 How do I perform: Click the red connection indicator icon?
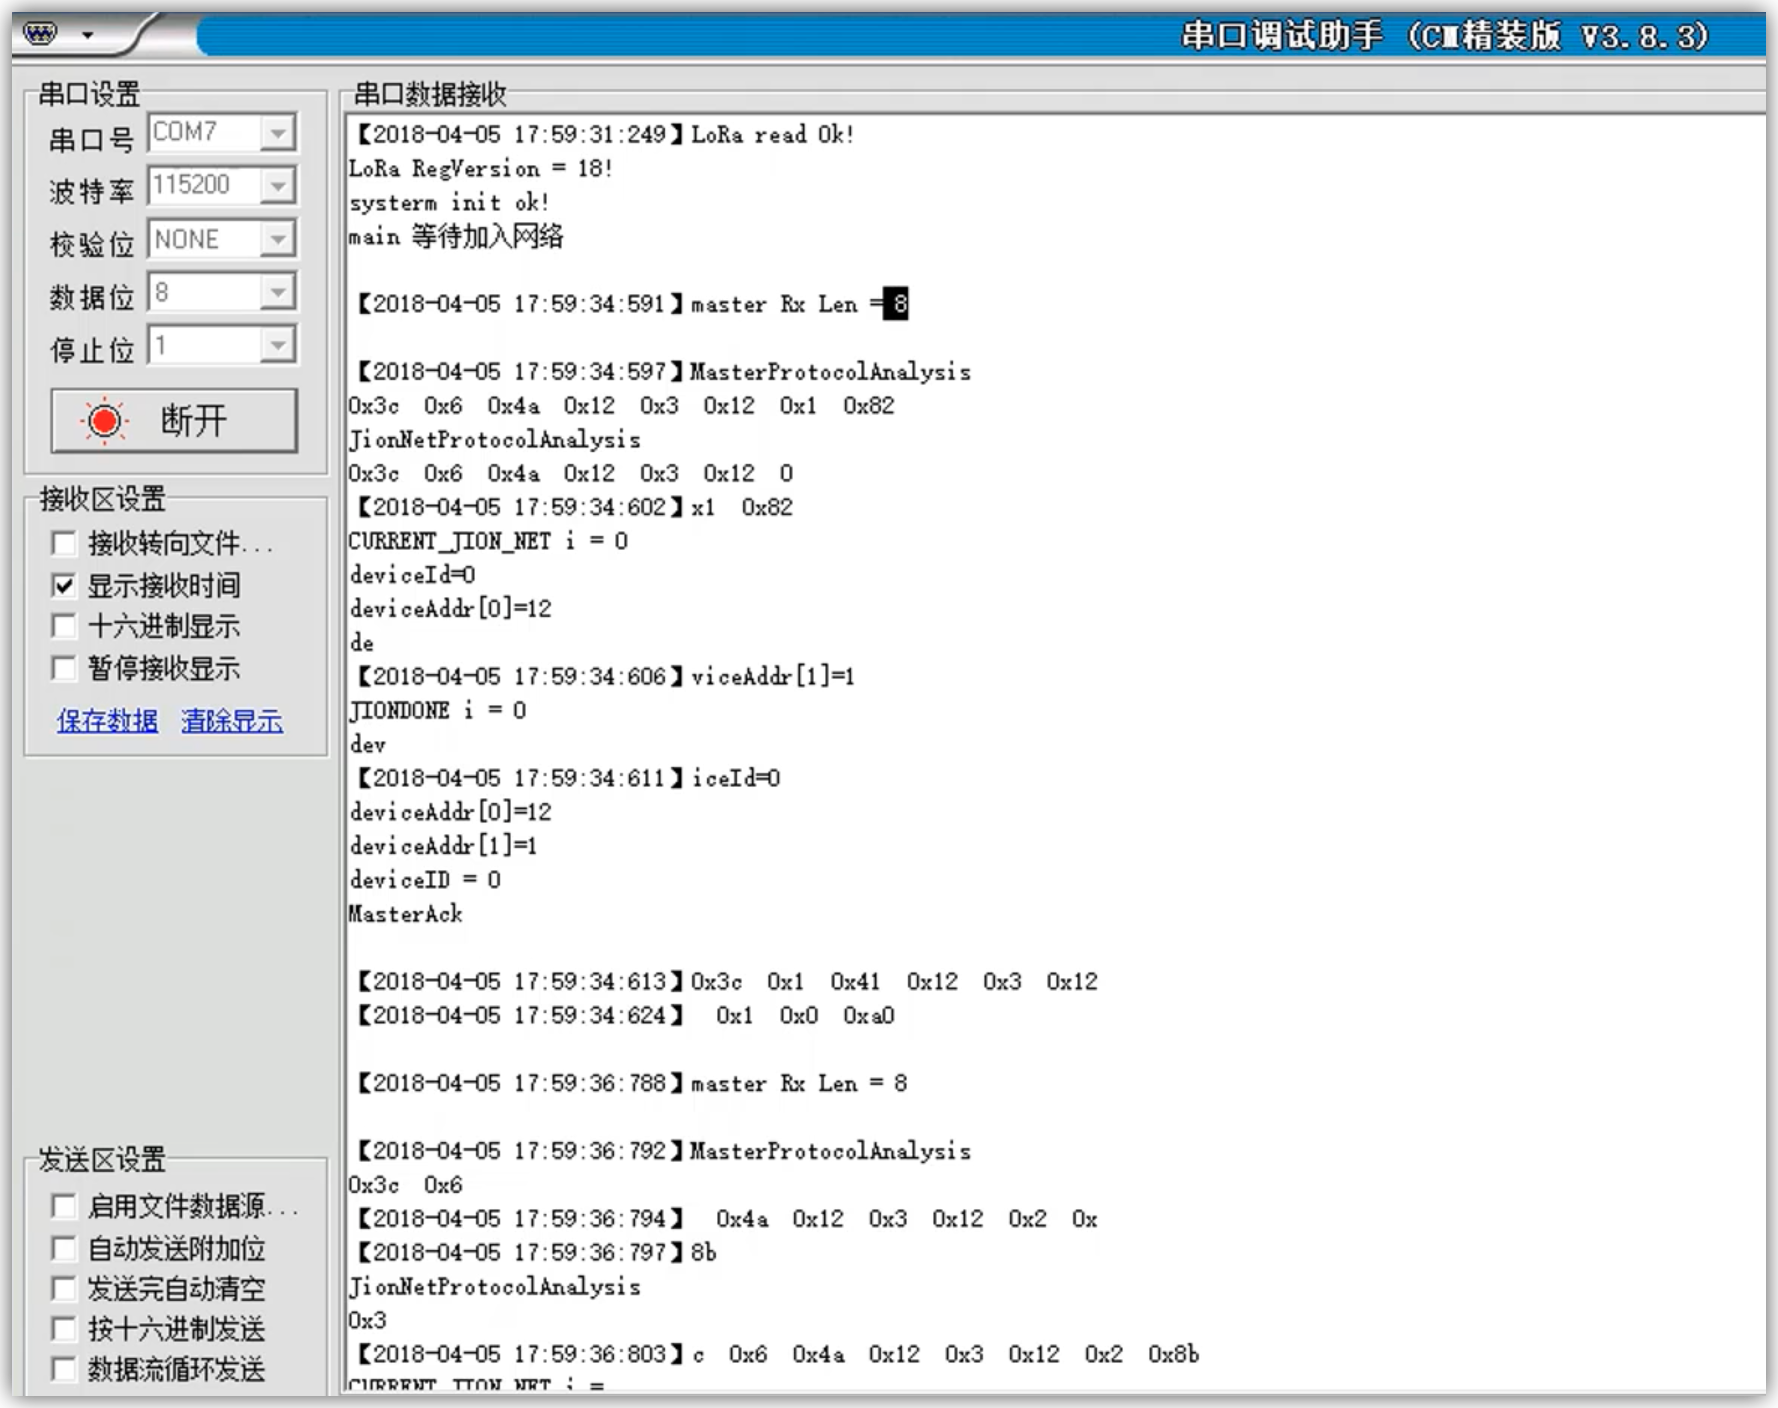104,421
